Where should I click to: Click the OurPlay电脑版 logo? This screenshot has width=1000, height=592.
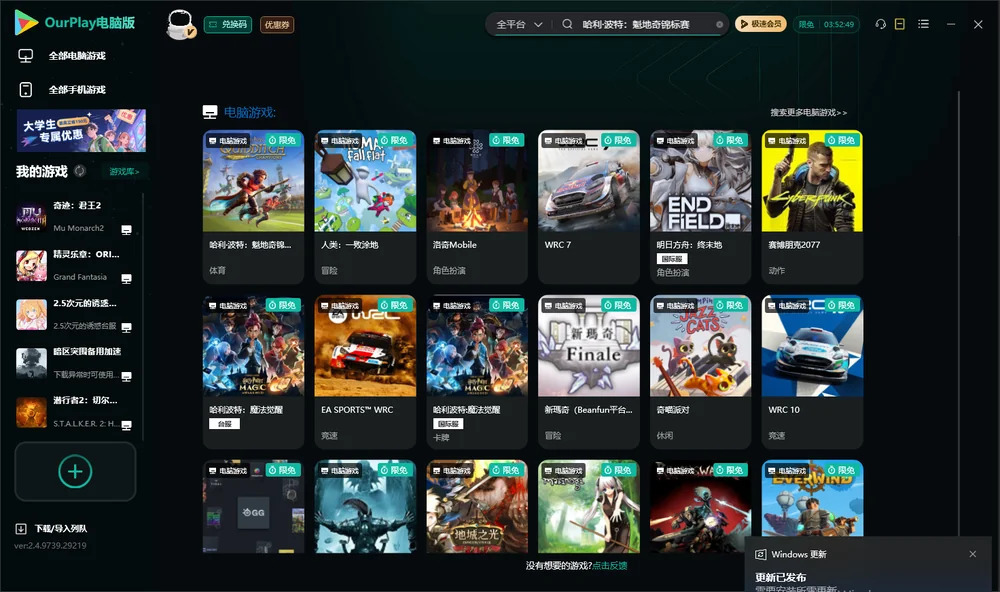point(75,22)
